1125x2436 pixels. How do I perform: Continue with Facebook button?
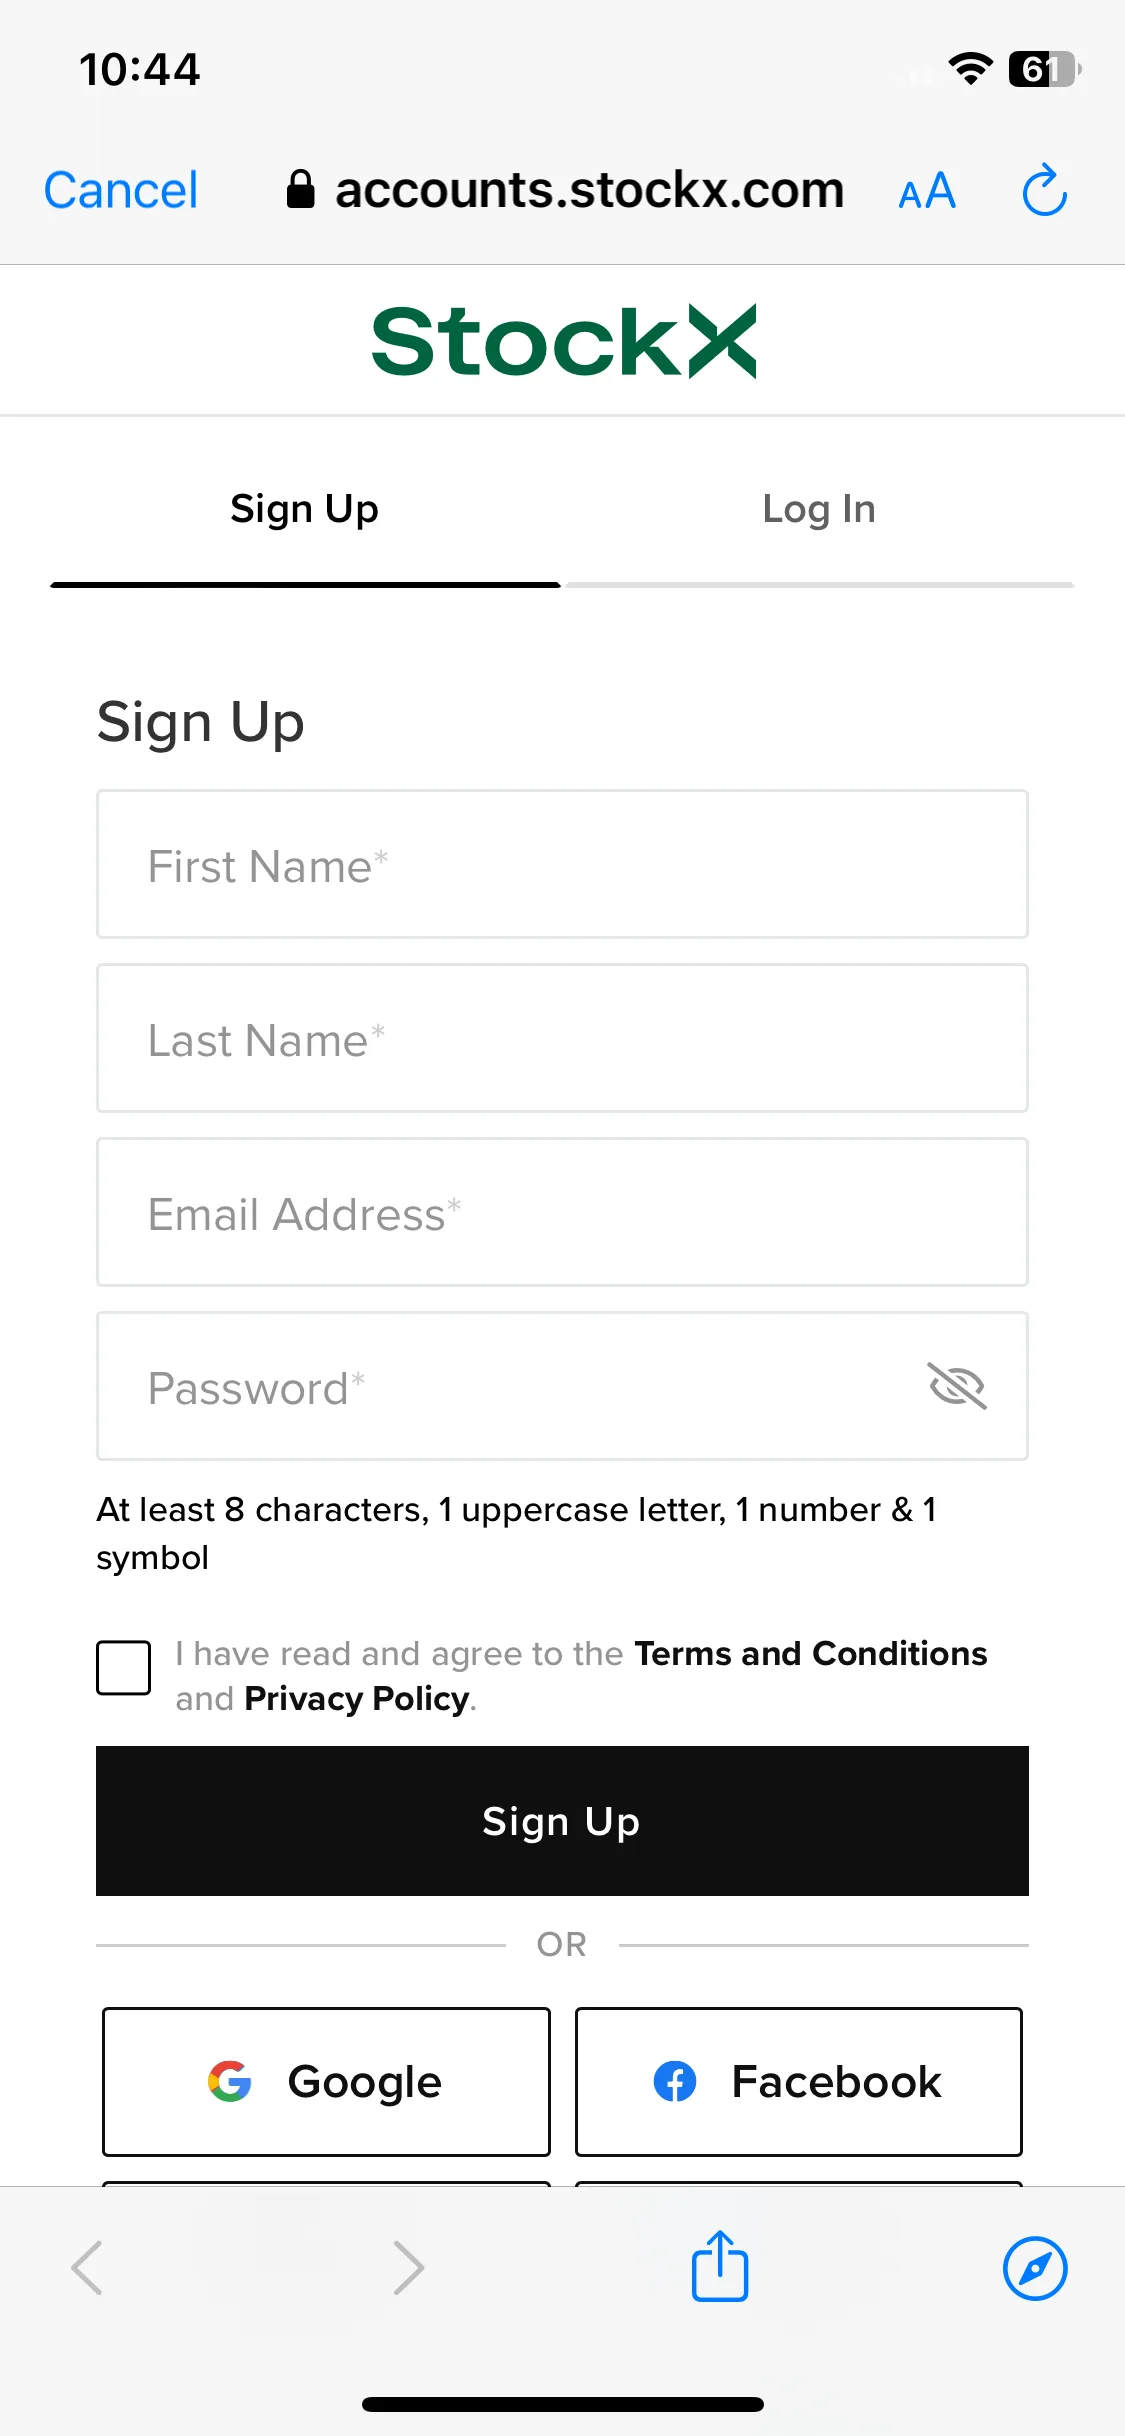798,2082
